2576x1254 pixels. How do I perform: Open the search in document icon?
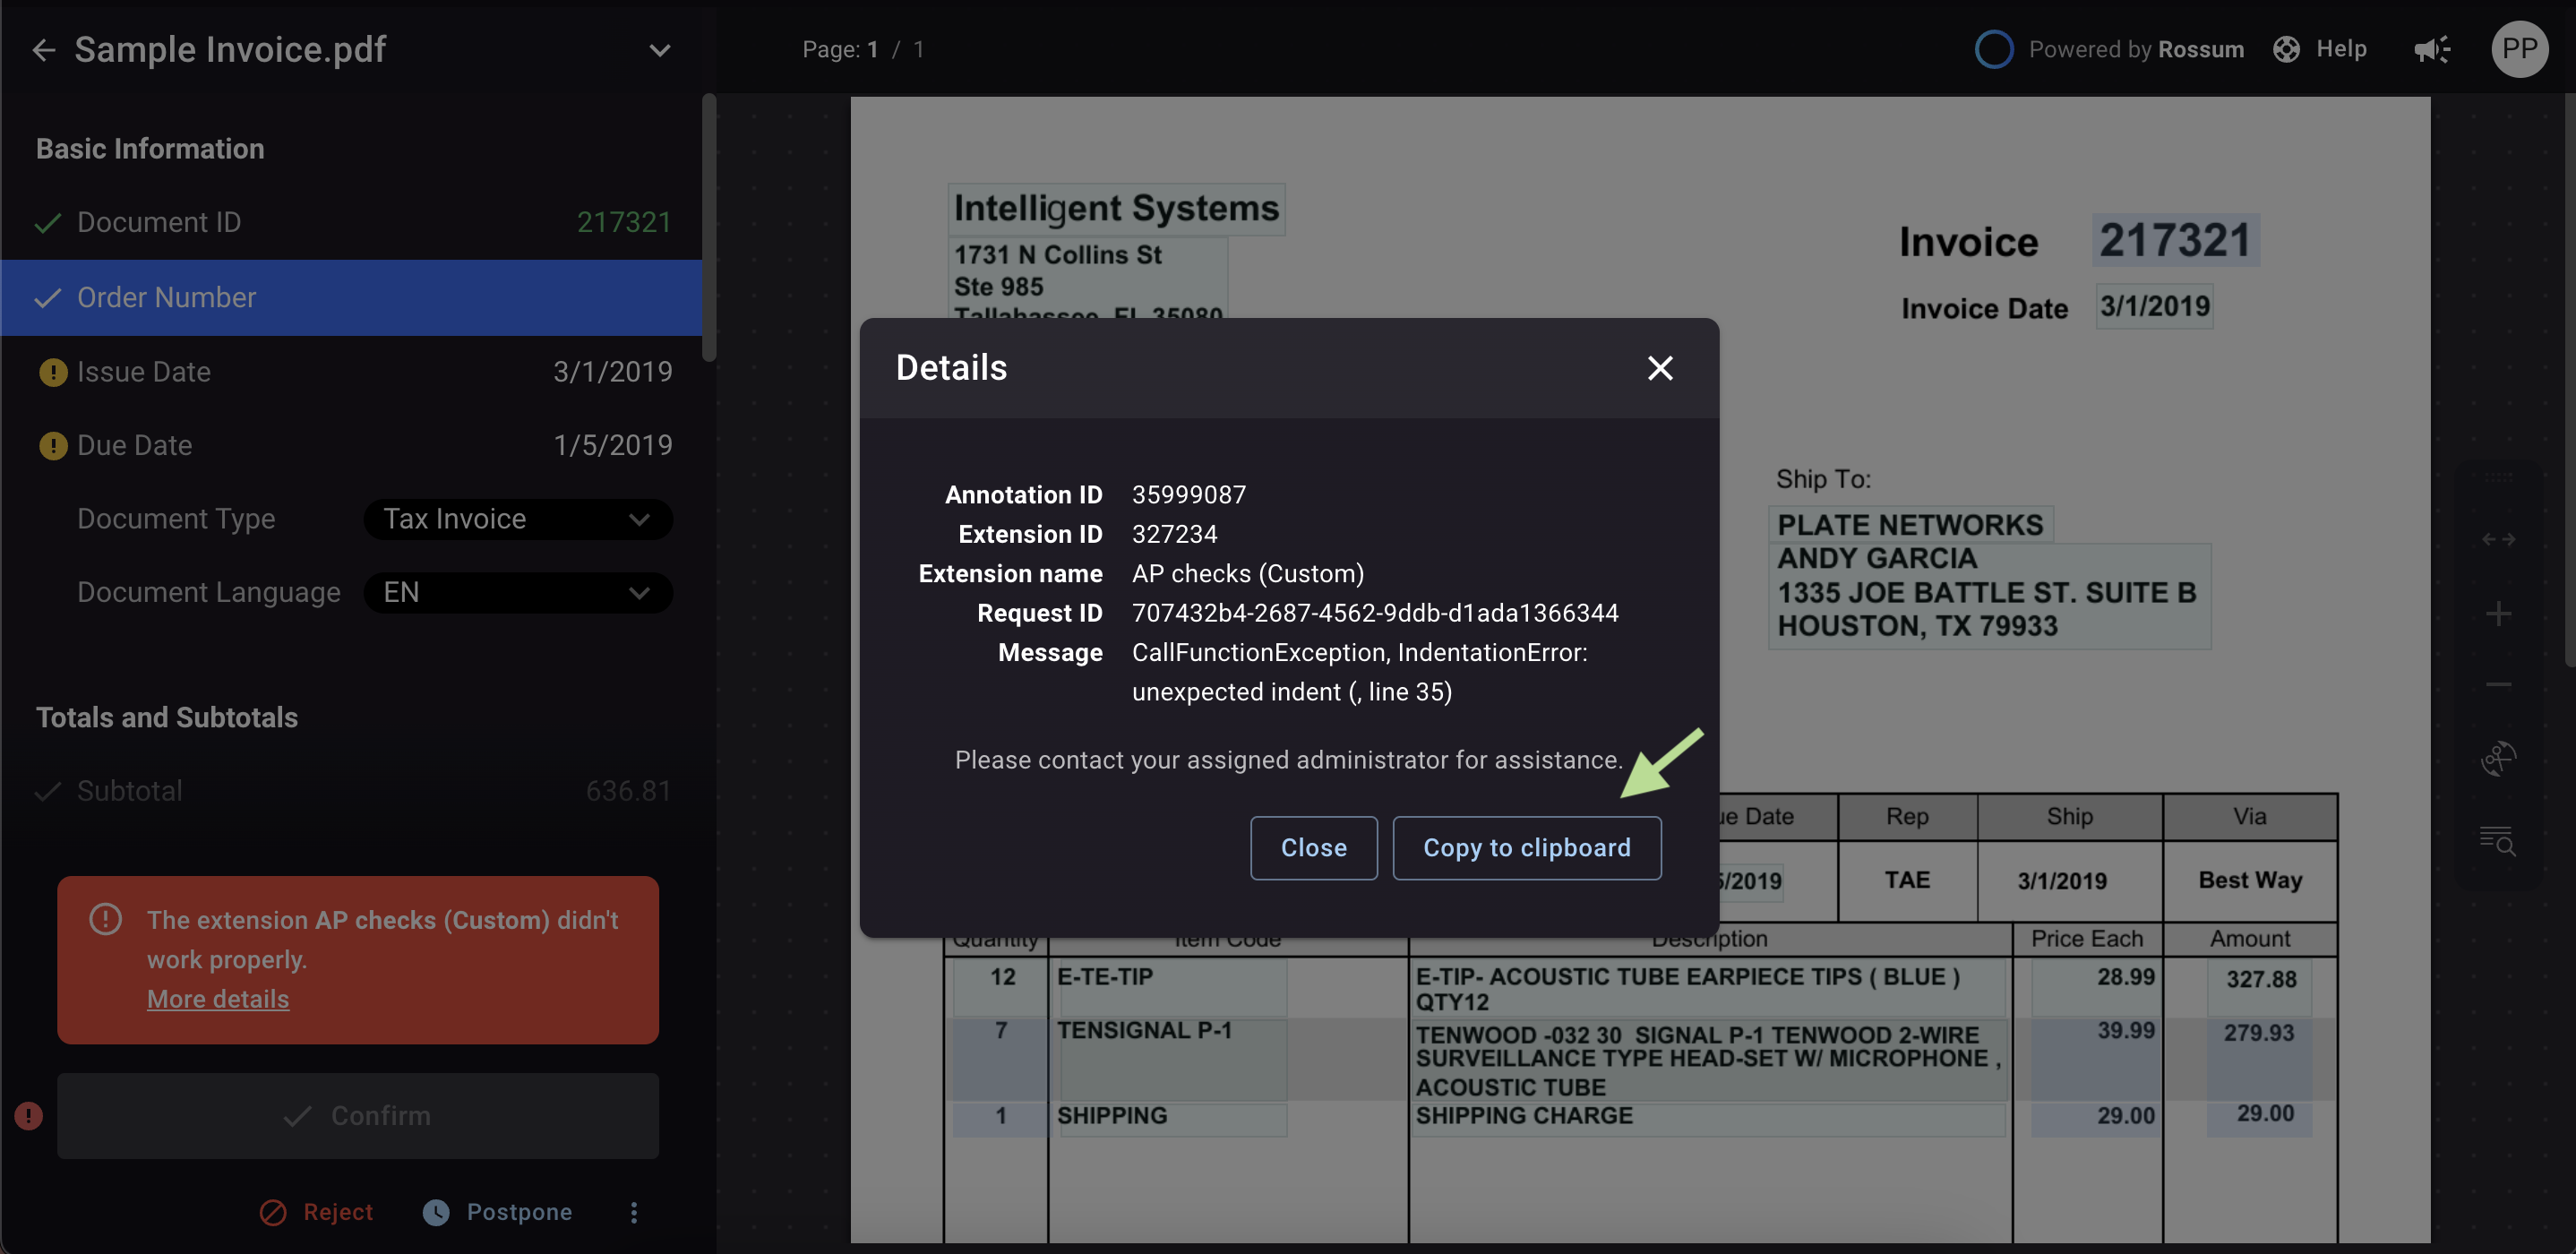[2498, 840]
